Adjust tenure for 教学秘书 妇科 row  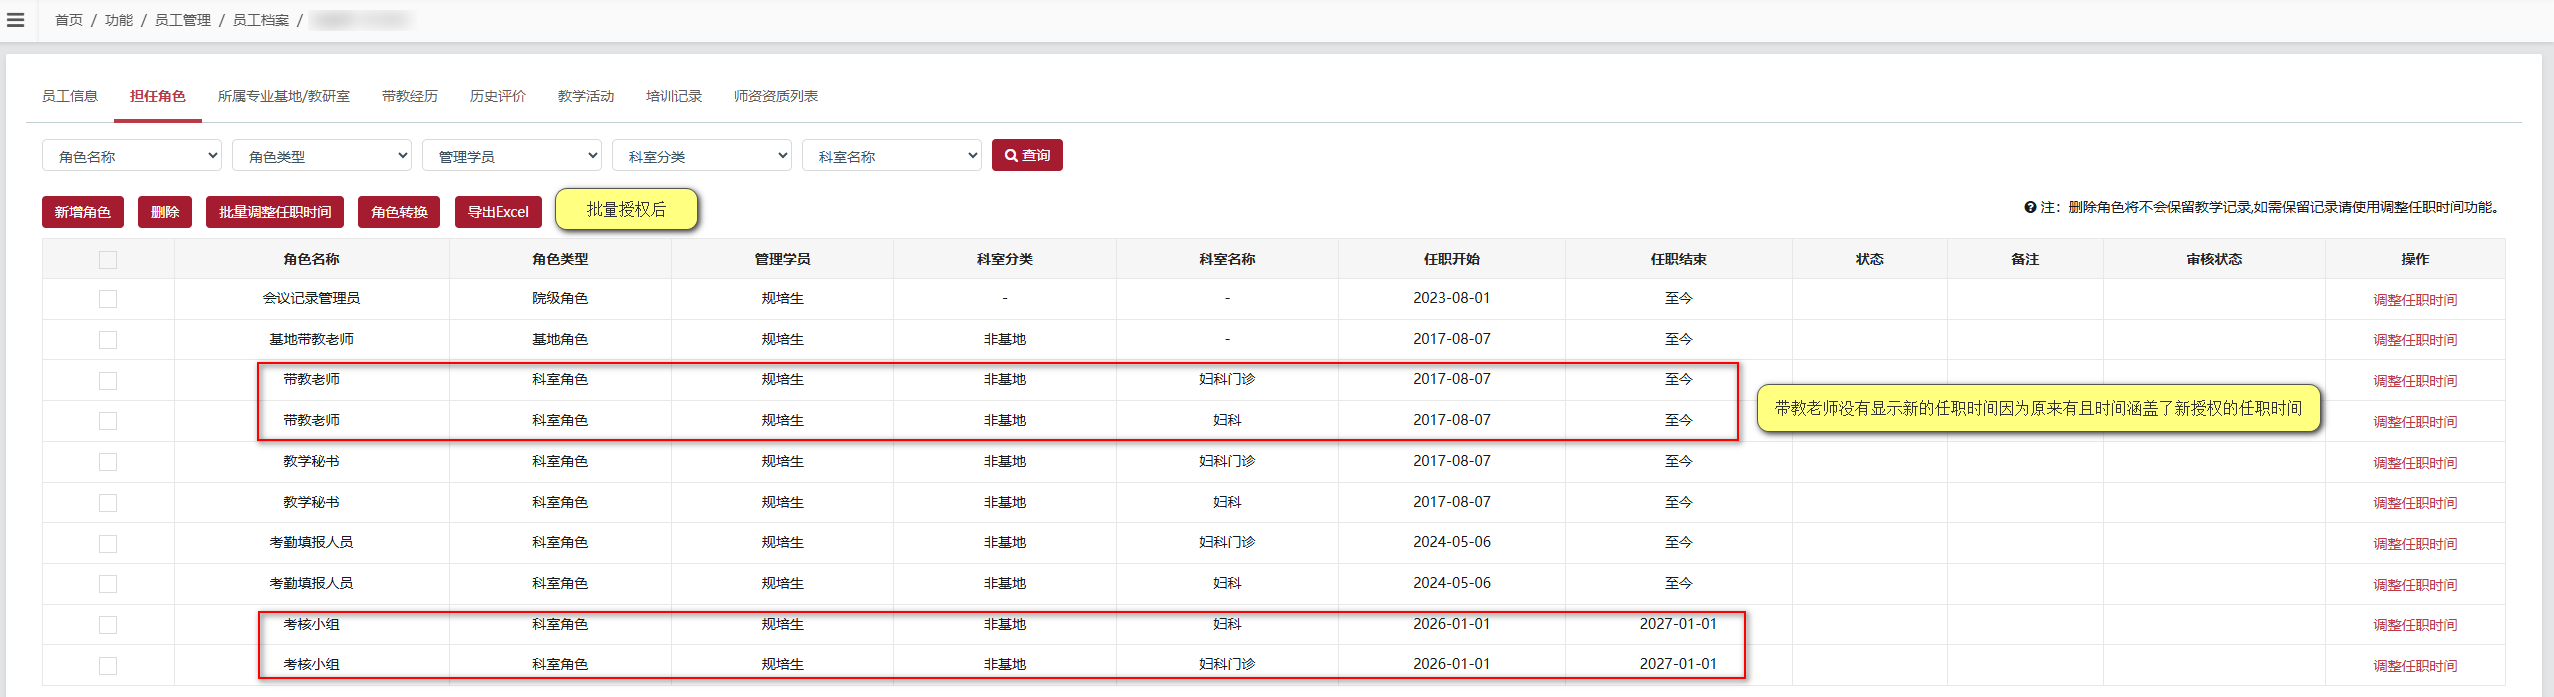pos(2415,503)
